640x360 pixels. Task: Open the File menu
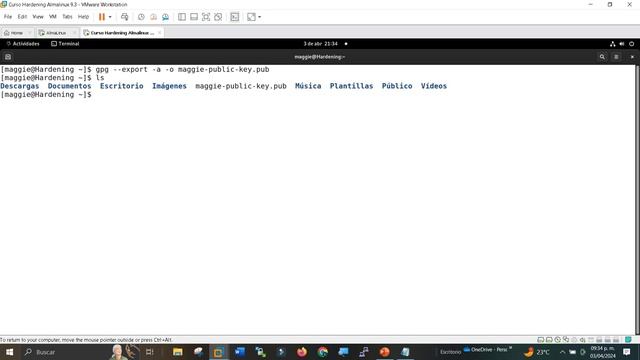8,17
